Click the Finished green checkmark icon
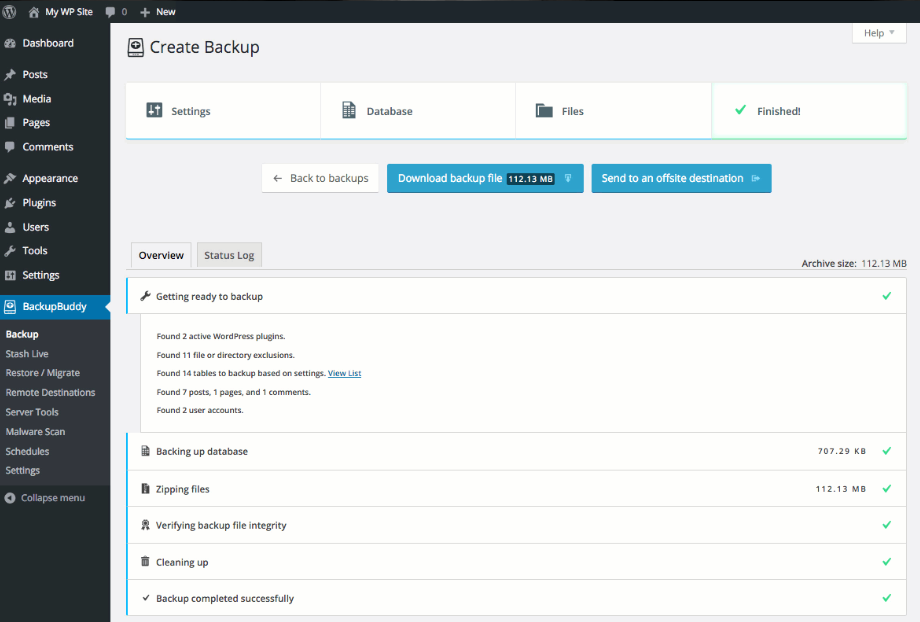Viewport: 920px width, 622px height. pyautogui.click(x=740, y=110)
